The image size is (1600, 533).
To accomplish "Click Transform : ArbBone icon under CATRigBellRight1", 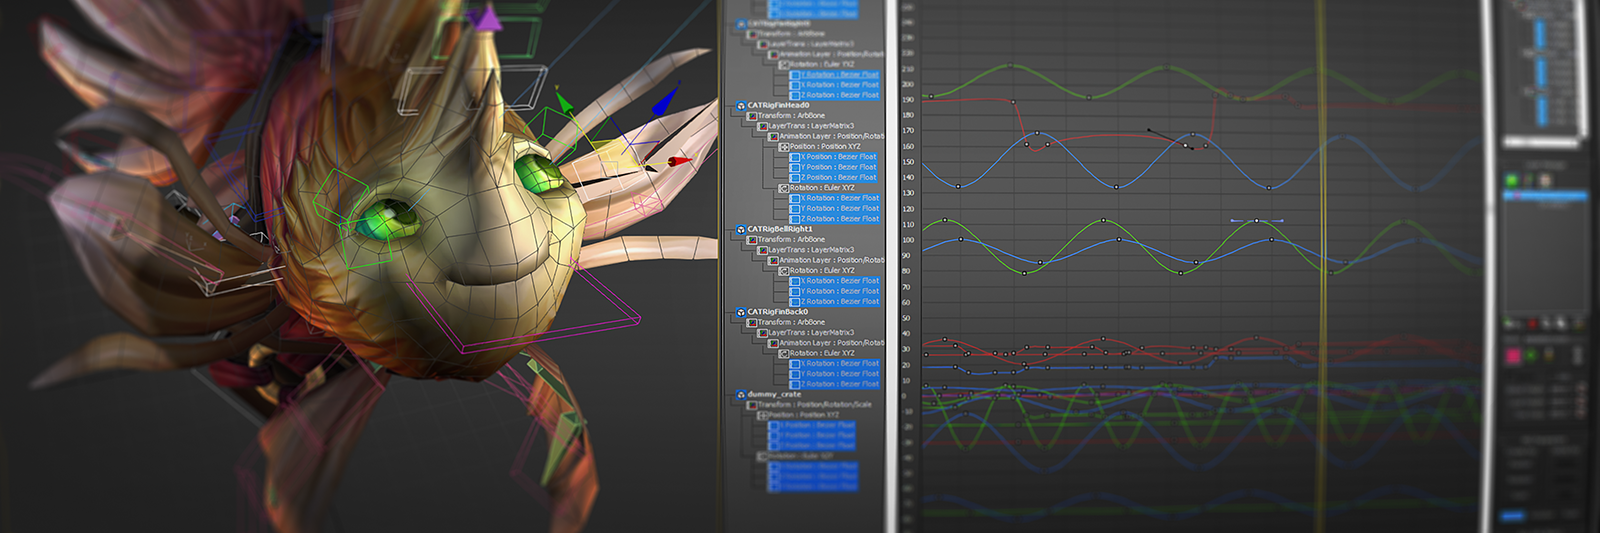I will click(752, 240).
